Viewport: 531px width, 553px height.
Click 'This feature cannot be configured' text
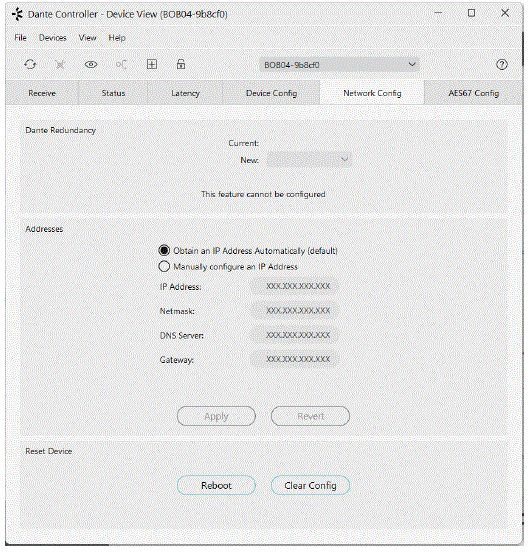263,194
